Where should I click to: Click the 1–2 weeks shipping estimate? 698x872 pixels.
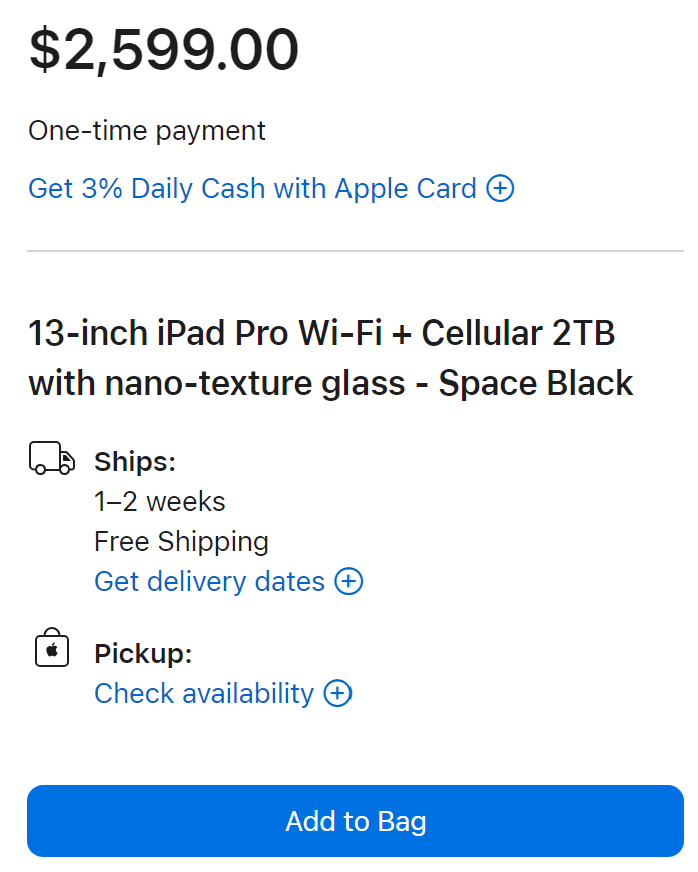click(x=159, y=501)
